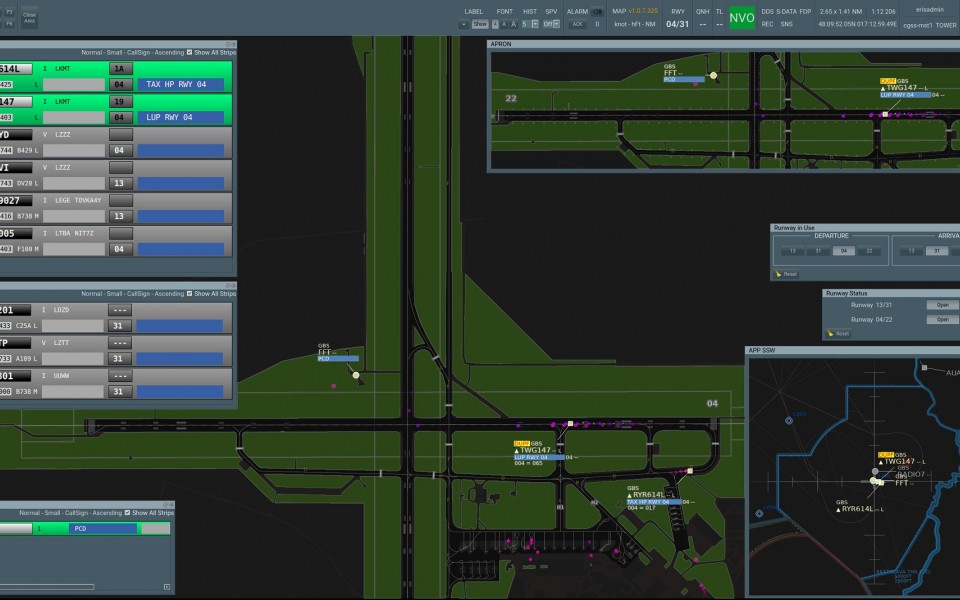Click runway 13 button on 9027 LEGE strip
Image resolution: width=960 pixels, height=600 pixels.
[121, 216]
